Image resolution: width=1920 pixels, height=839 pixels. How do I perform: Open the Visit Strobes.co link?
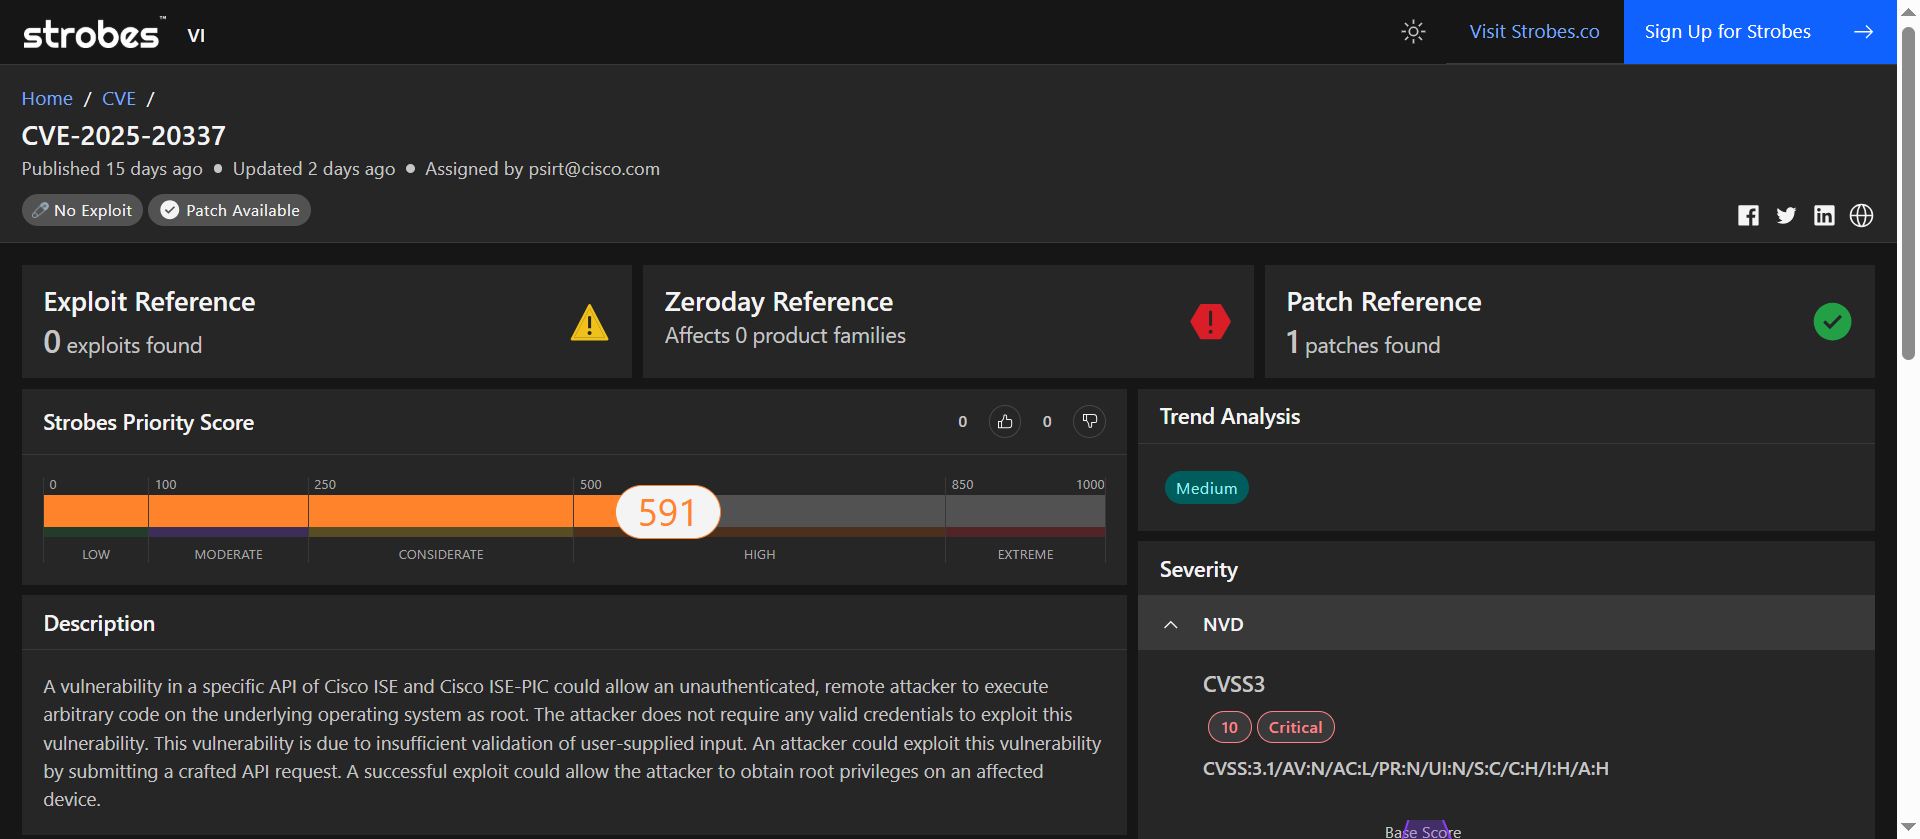1534,32
